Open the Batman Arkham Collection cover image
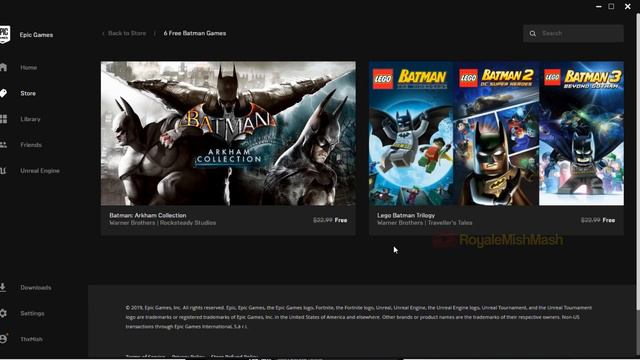The image size is (640, 360). click(228, 133)
